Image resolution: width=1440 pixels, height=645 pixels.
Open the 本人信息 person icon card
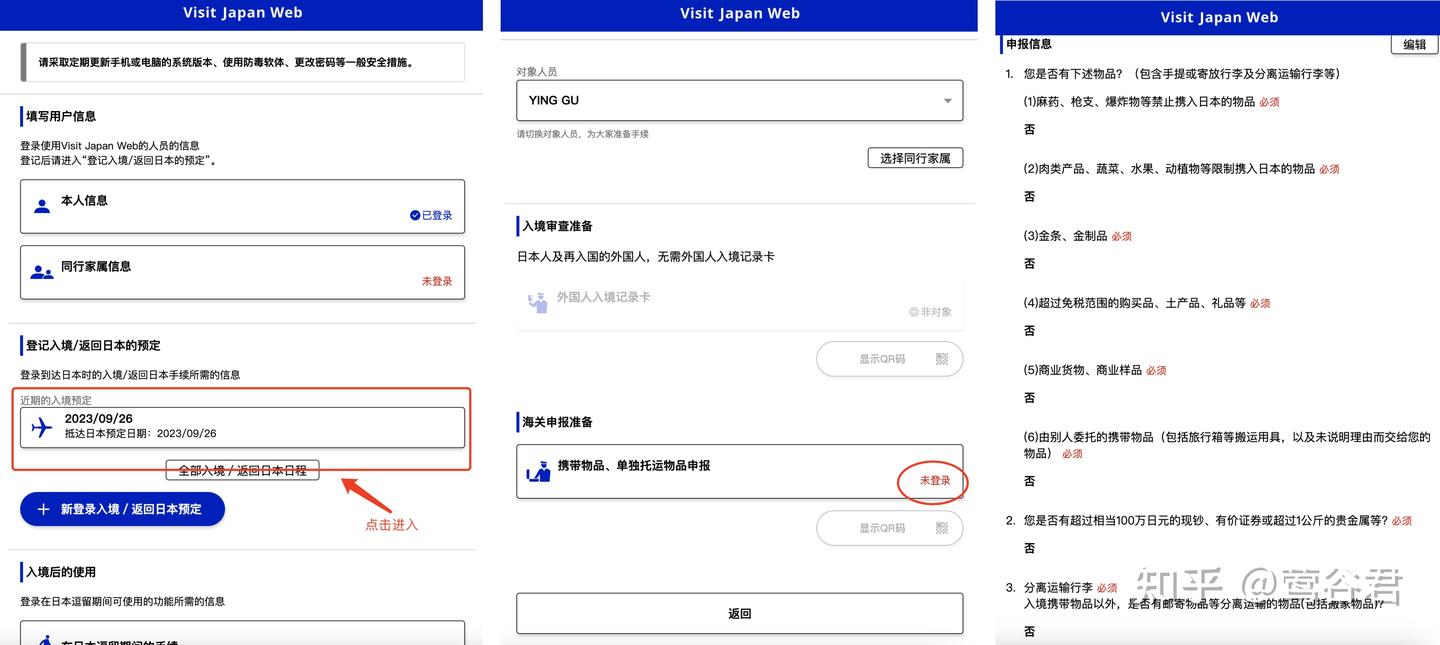coord(243,207)
